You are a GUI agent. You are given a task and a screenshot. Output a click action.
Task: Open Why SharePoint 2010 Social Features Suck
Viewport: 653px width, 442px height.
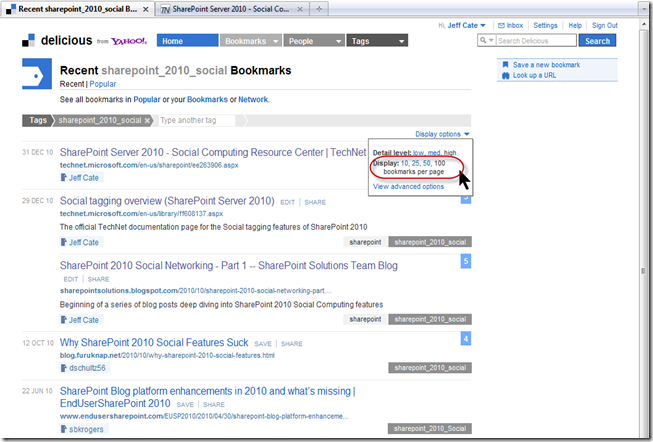point(154,342)
